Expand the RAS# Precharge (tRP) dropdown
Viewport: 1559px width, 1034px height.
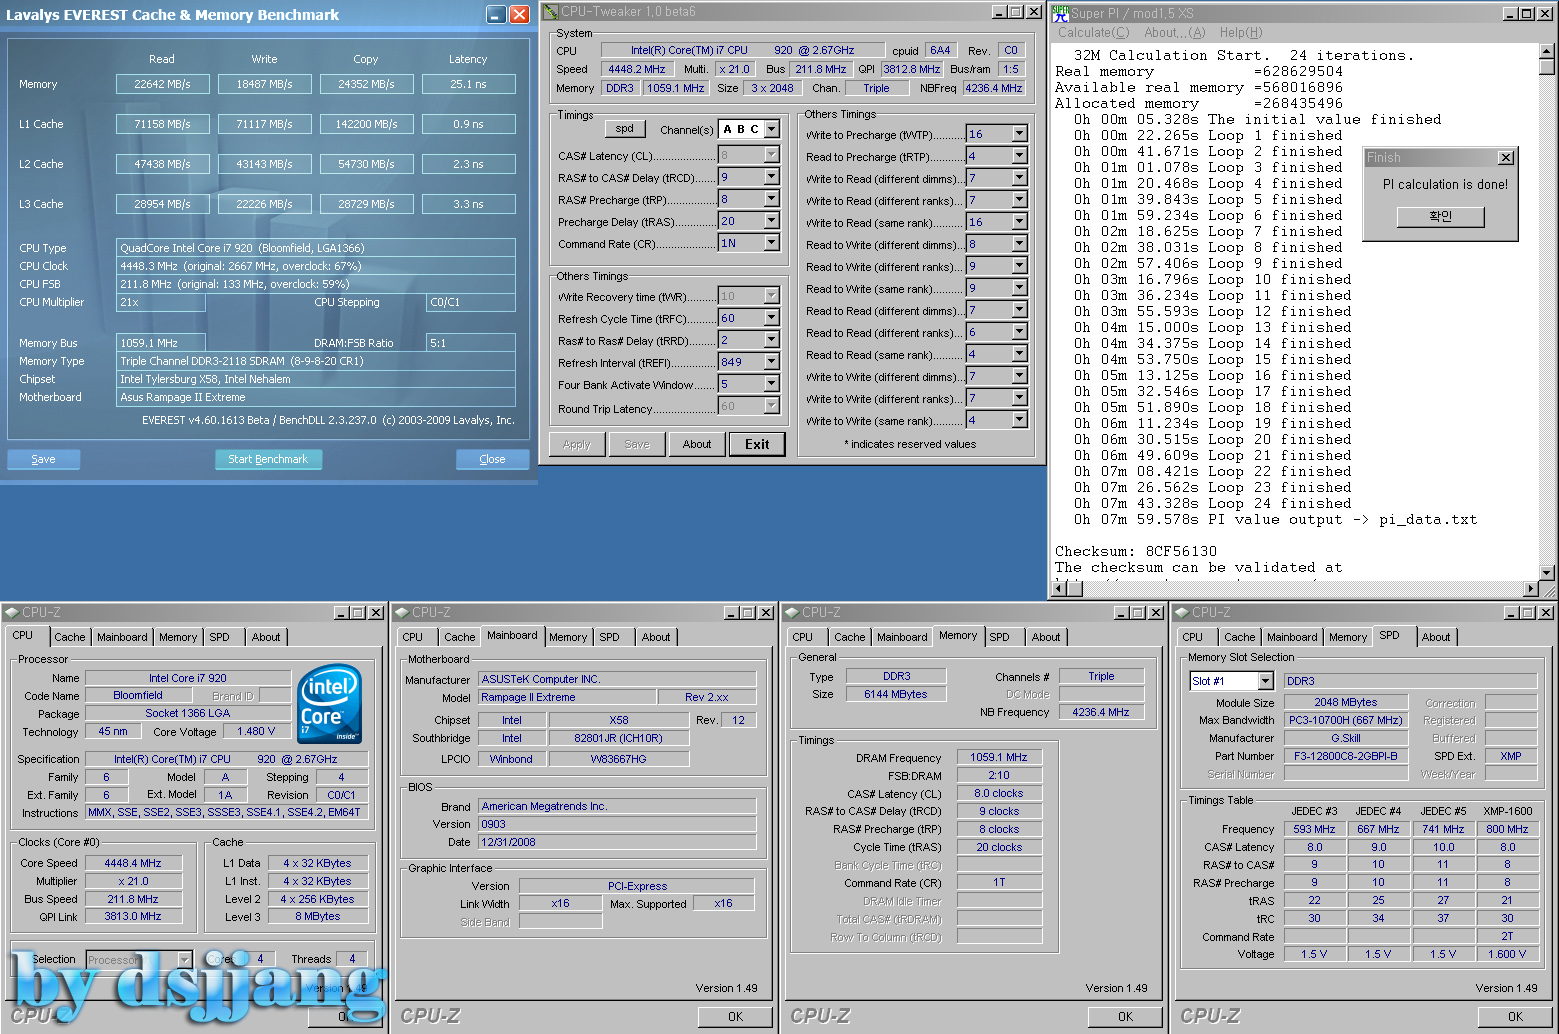coord(772,199)
